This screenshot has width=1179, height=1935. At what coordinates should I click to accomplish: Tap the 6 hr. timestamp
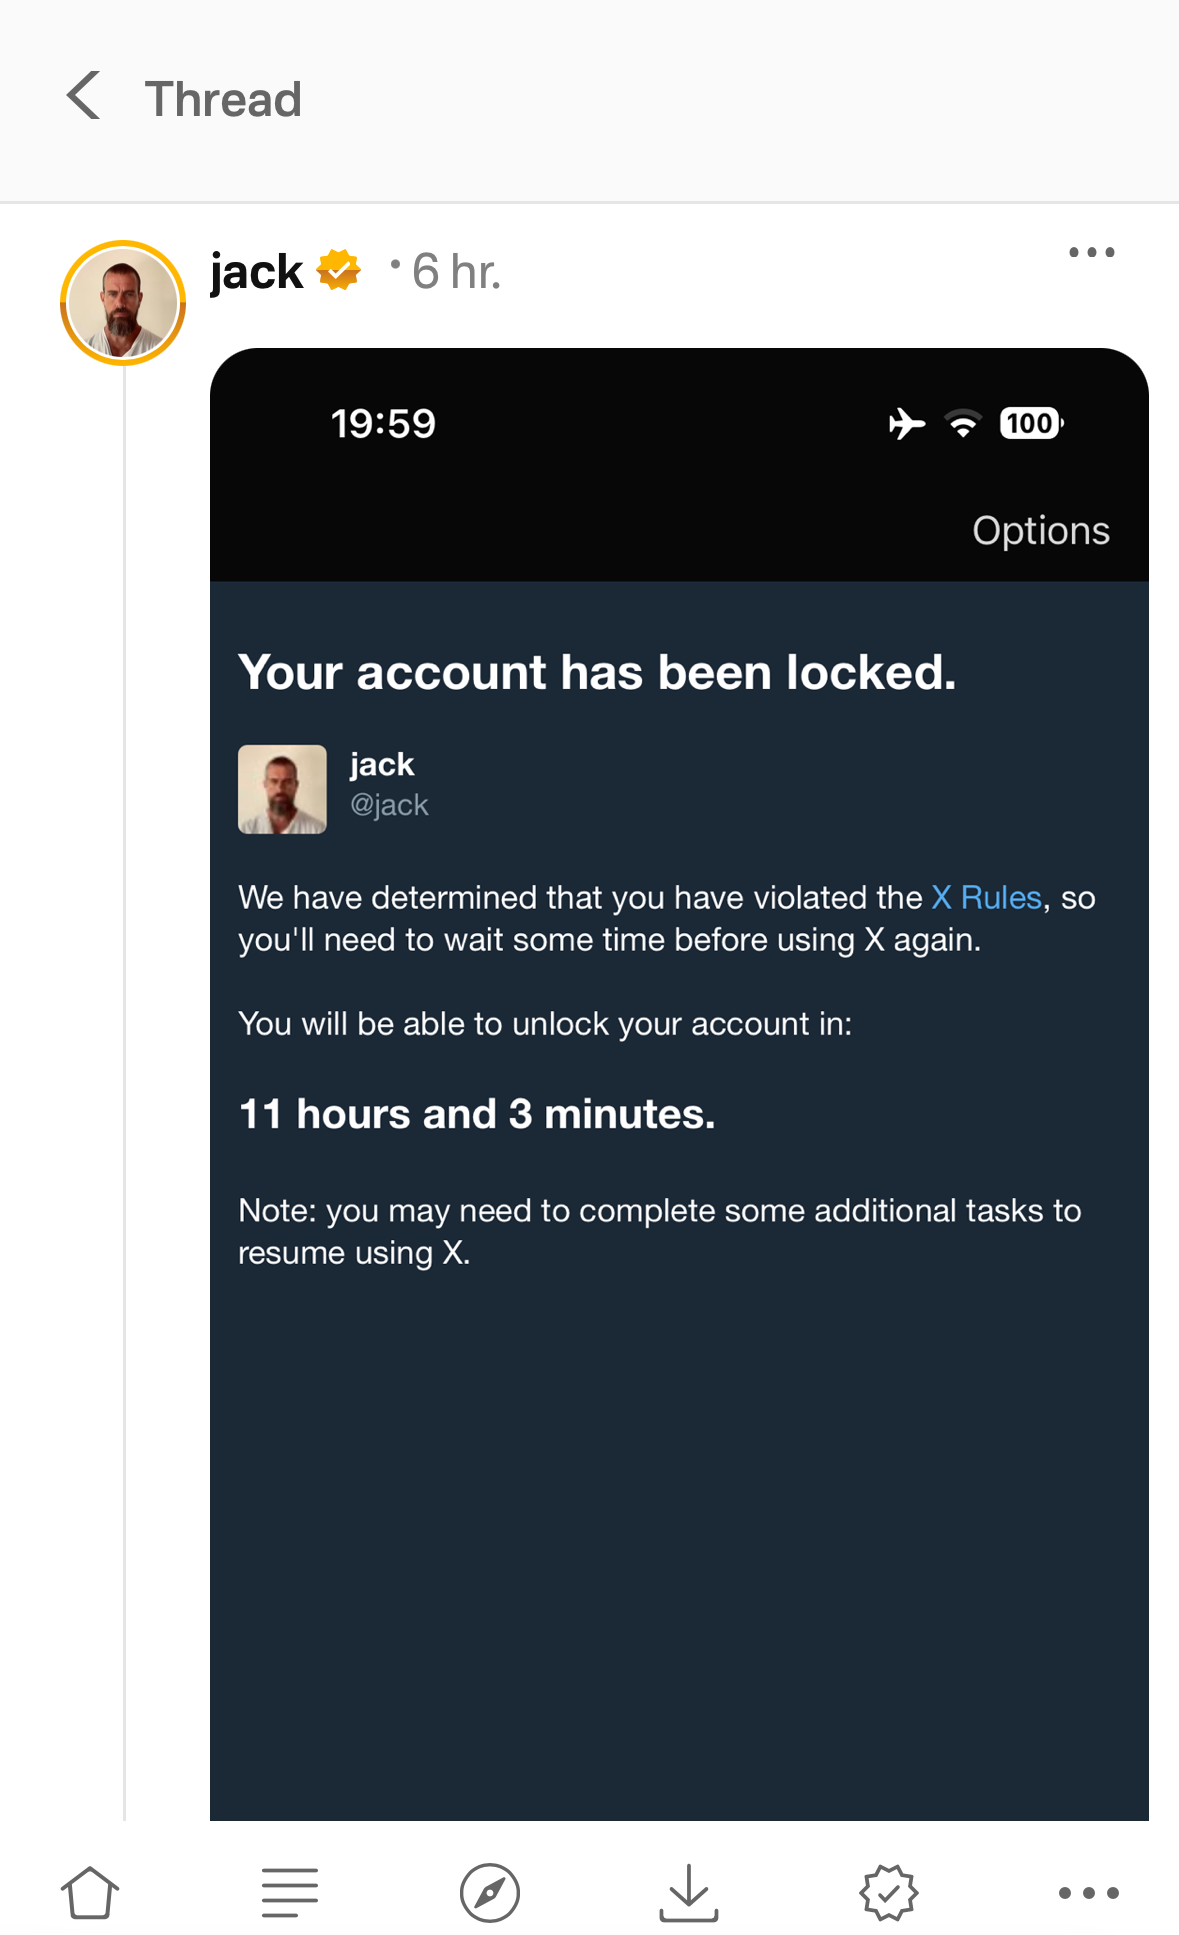tap(456, 271)
